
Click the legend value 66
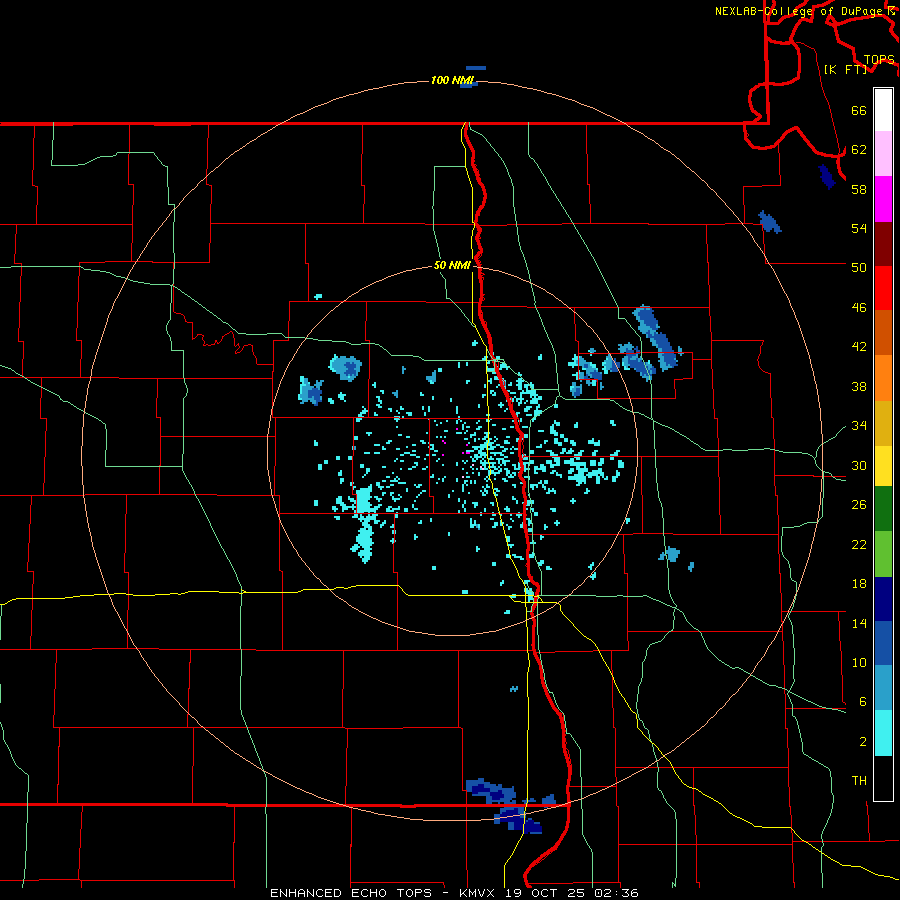pos(859,110)
